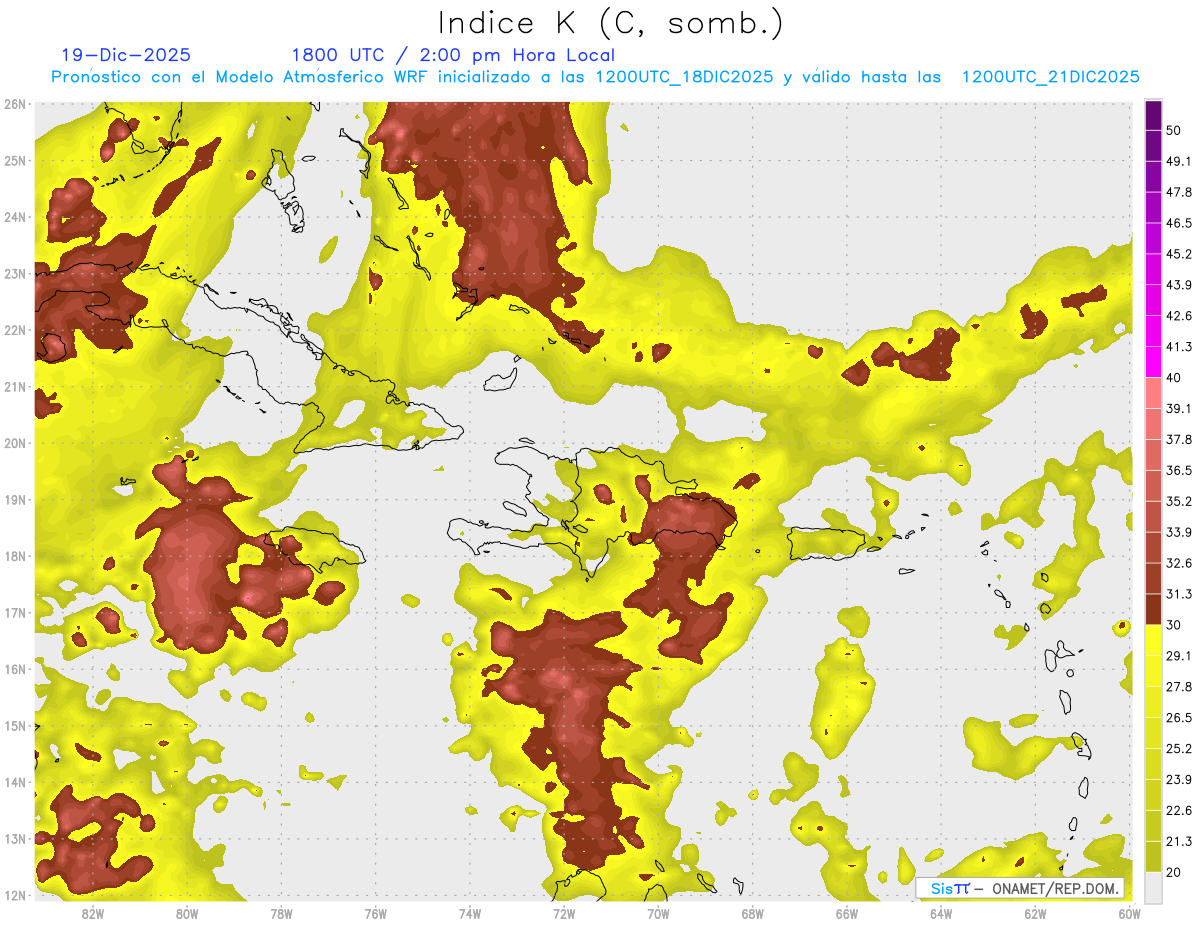
Task: Click the colorbar value 49.1
Action: [x=1180, y=161]
